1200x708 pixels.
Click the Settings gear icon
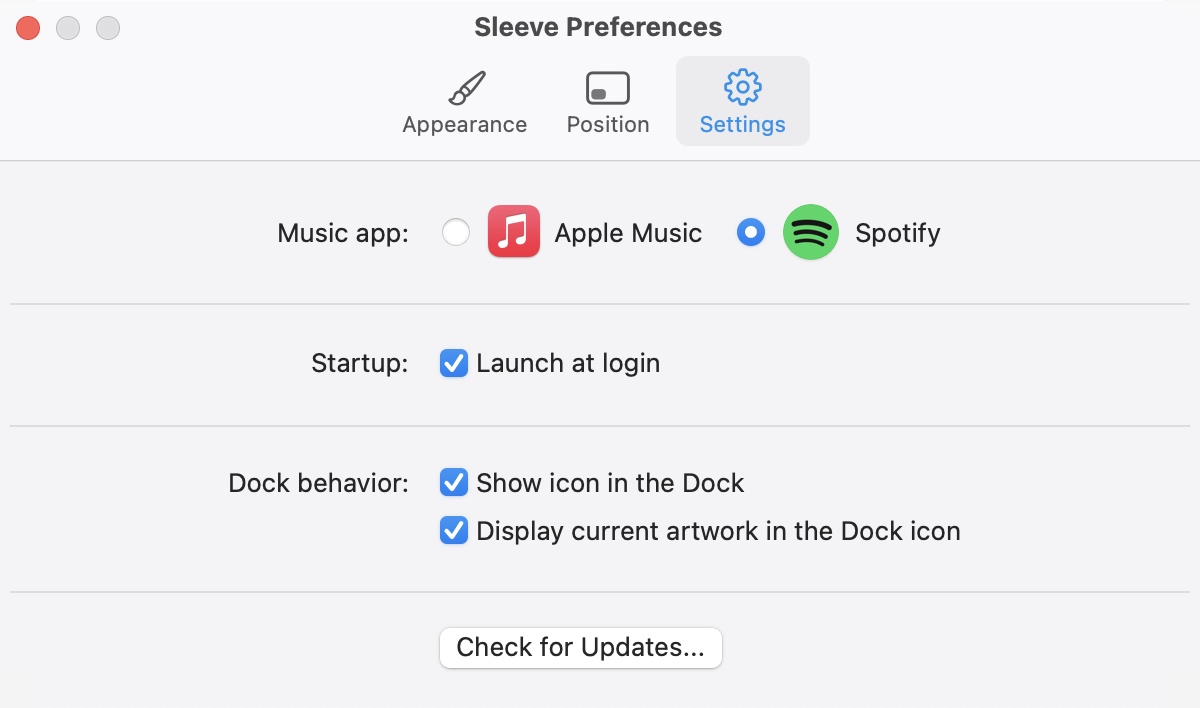point(742,88)
